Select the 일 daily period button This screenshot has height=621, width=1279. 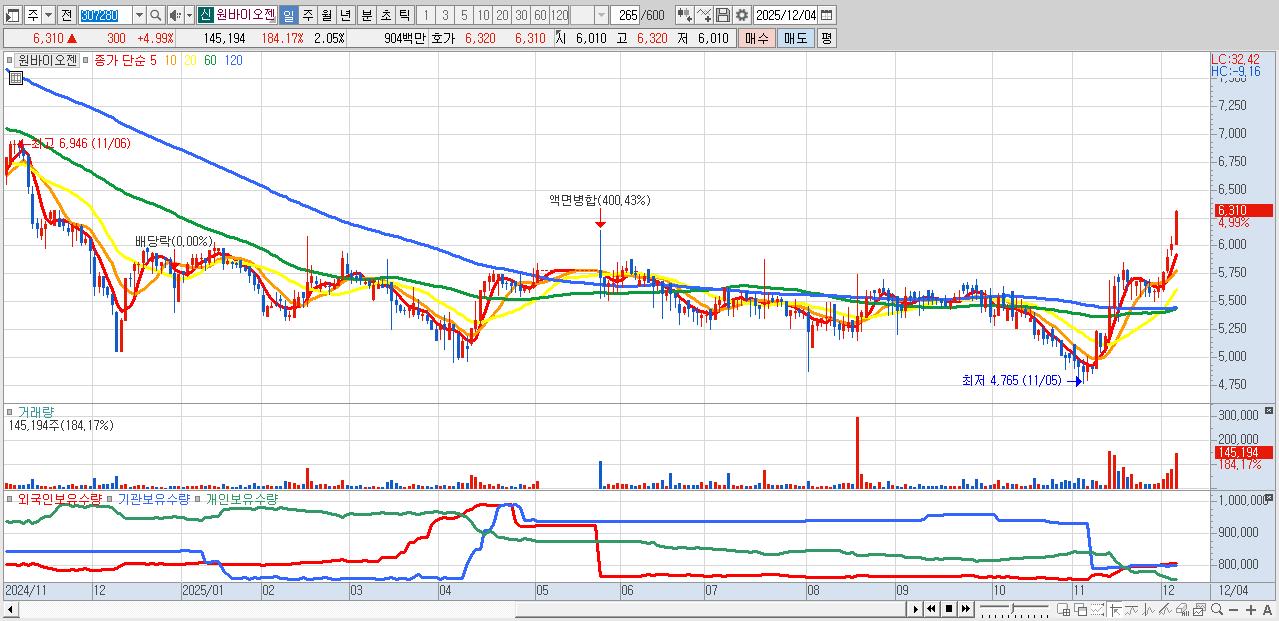[x=288, y=15]
